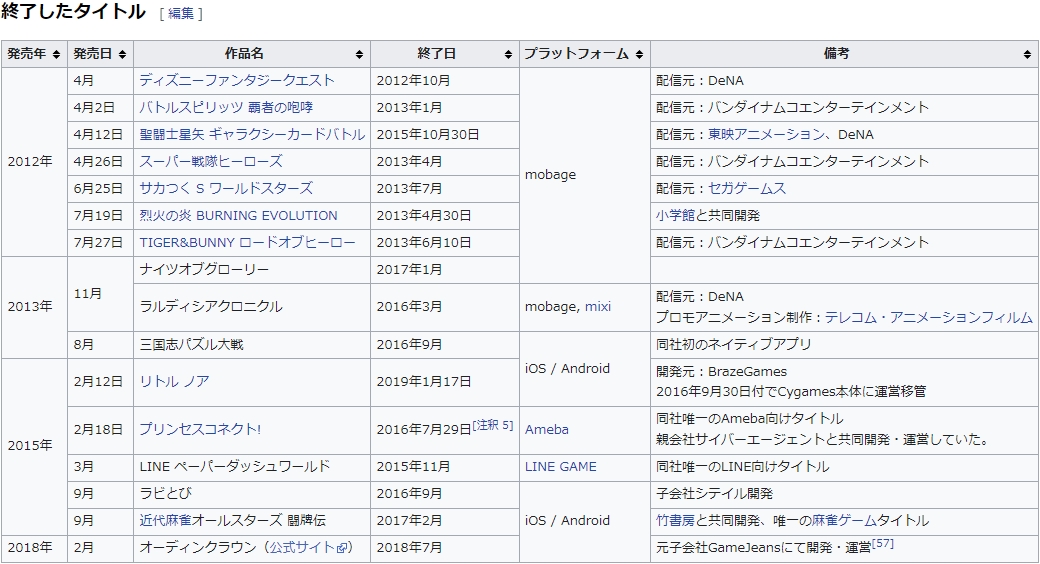Select the 2012年 year cell
The height and width of the screenshot is (564, 1040).
click(34, 162)
